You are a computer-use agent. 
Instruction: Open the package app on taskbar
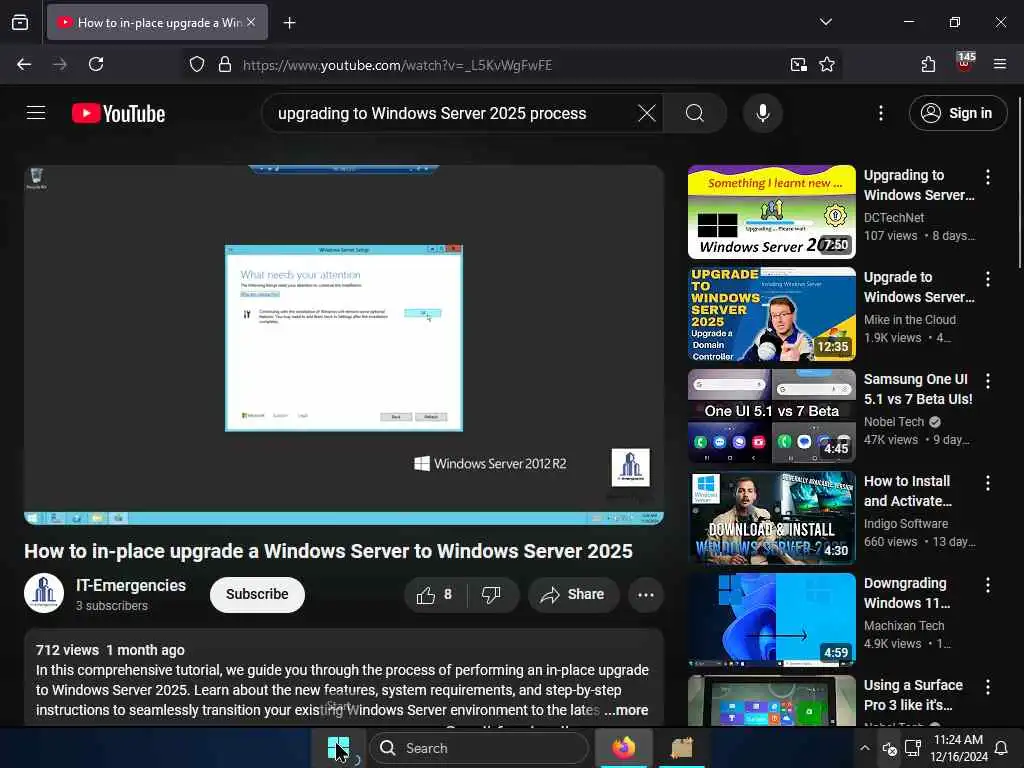coord(682,748)
